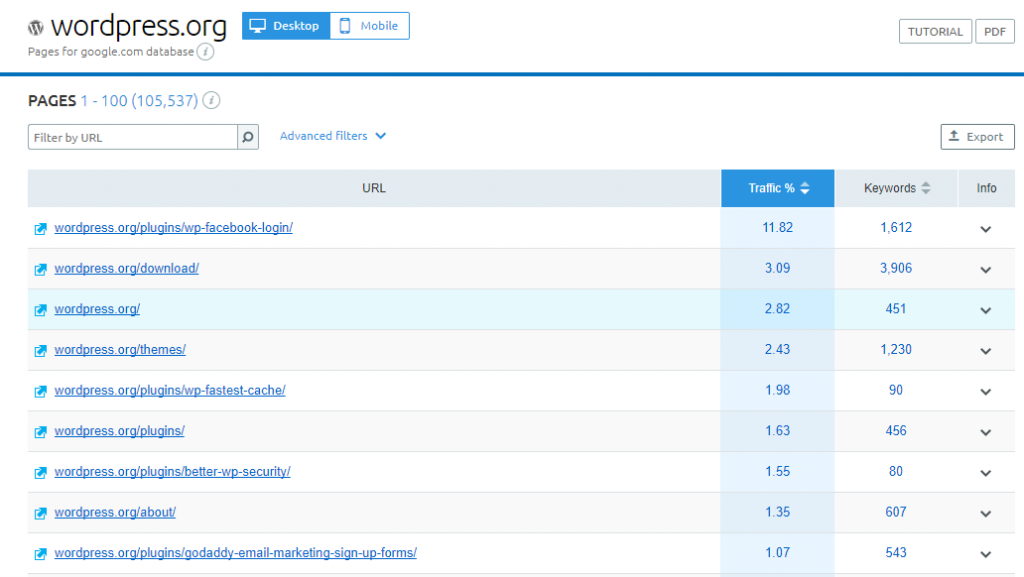Viewport: 1024px width, 577px height.
Task: Click keywords count 607
Action: coord(896,512)
